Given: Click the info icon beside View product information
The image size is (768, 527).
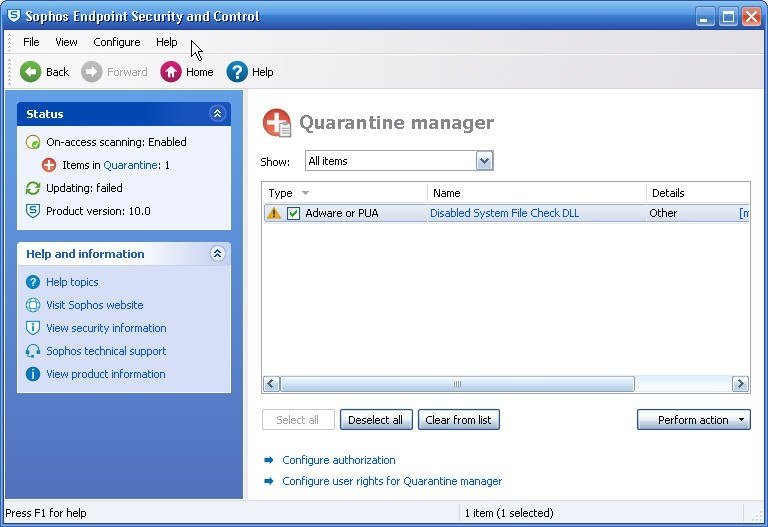Looking at the screenshot, I should click(x=33, y=374).
